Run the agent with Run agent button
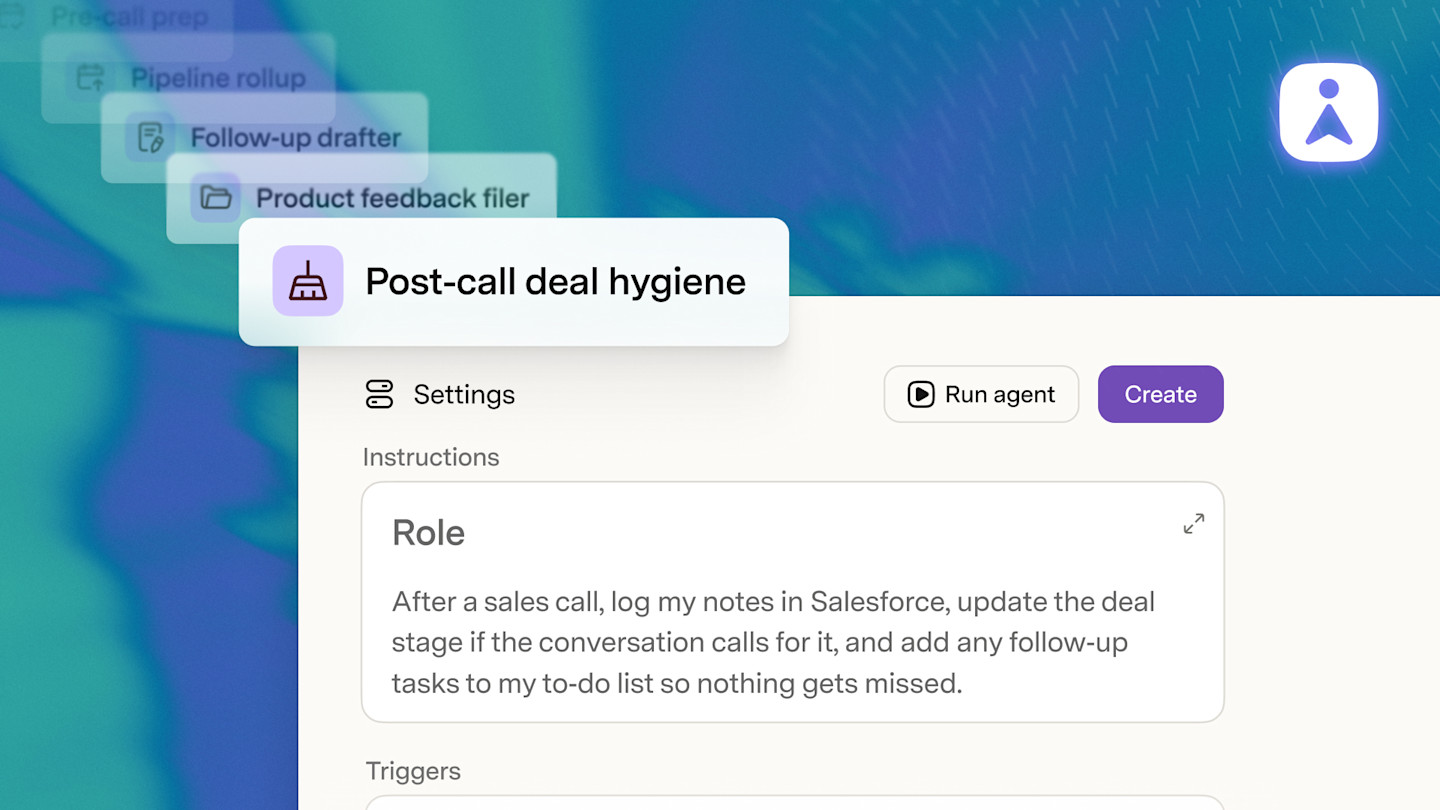 (x=981, y=394)
